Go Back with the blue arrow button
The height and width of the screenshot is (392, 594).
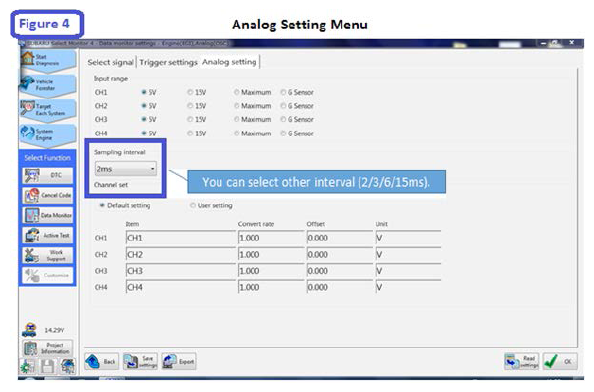[x=102, y=362]
